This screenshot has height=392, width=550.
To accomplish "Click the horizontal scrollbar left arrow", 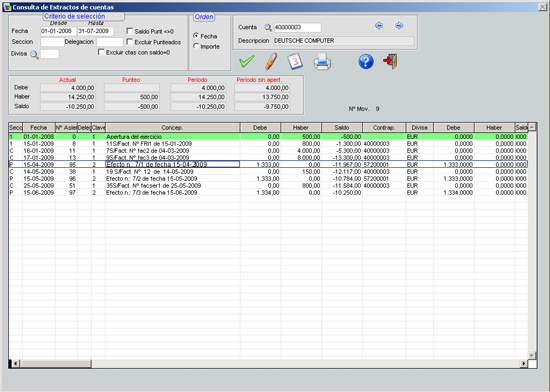I will click(x=15, y=364).
